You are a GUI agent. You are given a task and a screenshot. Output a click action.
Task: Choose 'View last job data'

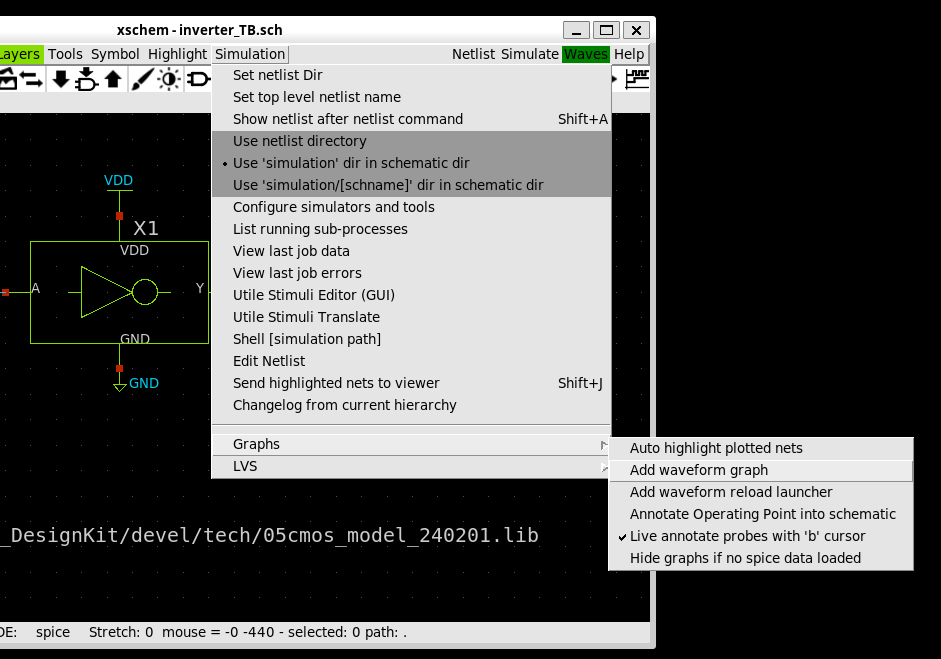tap(412, 251)
